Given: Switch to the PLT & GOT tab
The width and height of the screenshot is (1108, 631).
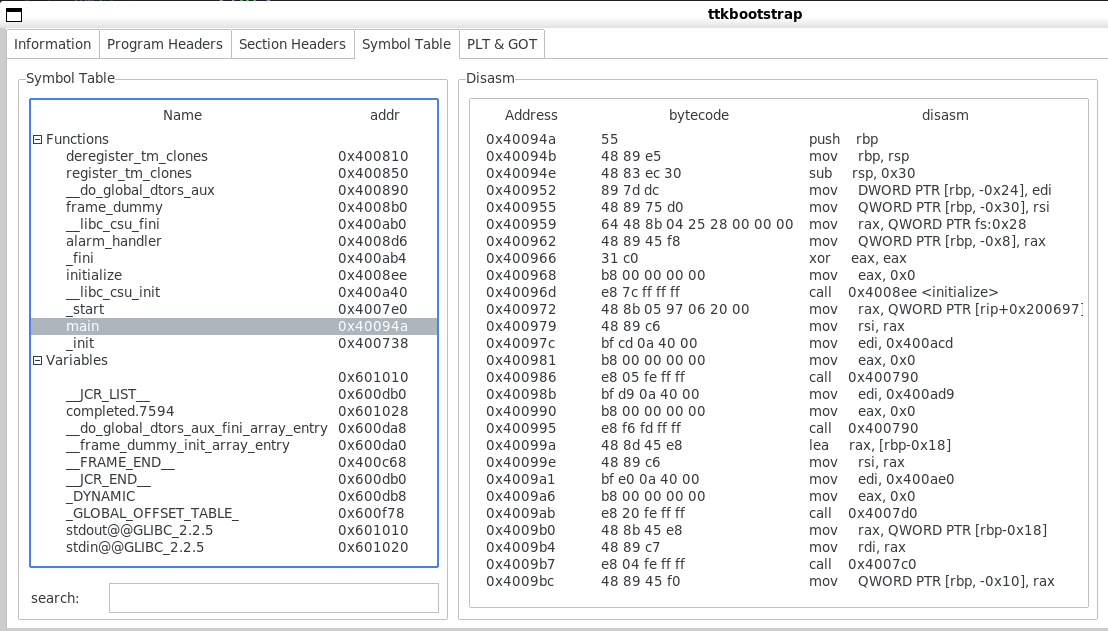Looking at the screenshot, I should [x=502, y=44].
